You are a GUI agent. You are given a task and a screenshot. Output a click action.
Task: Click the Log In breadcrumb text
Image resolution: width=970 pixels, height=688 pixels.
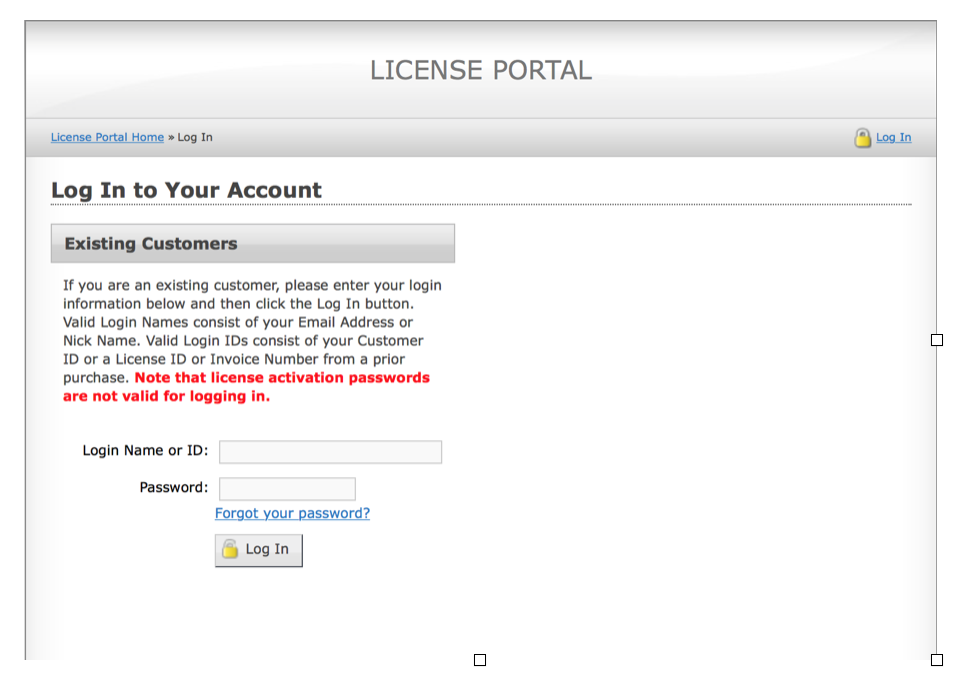pos(195,138)
